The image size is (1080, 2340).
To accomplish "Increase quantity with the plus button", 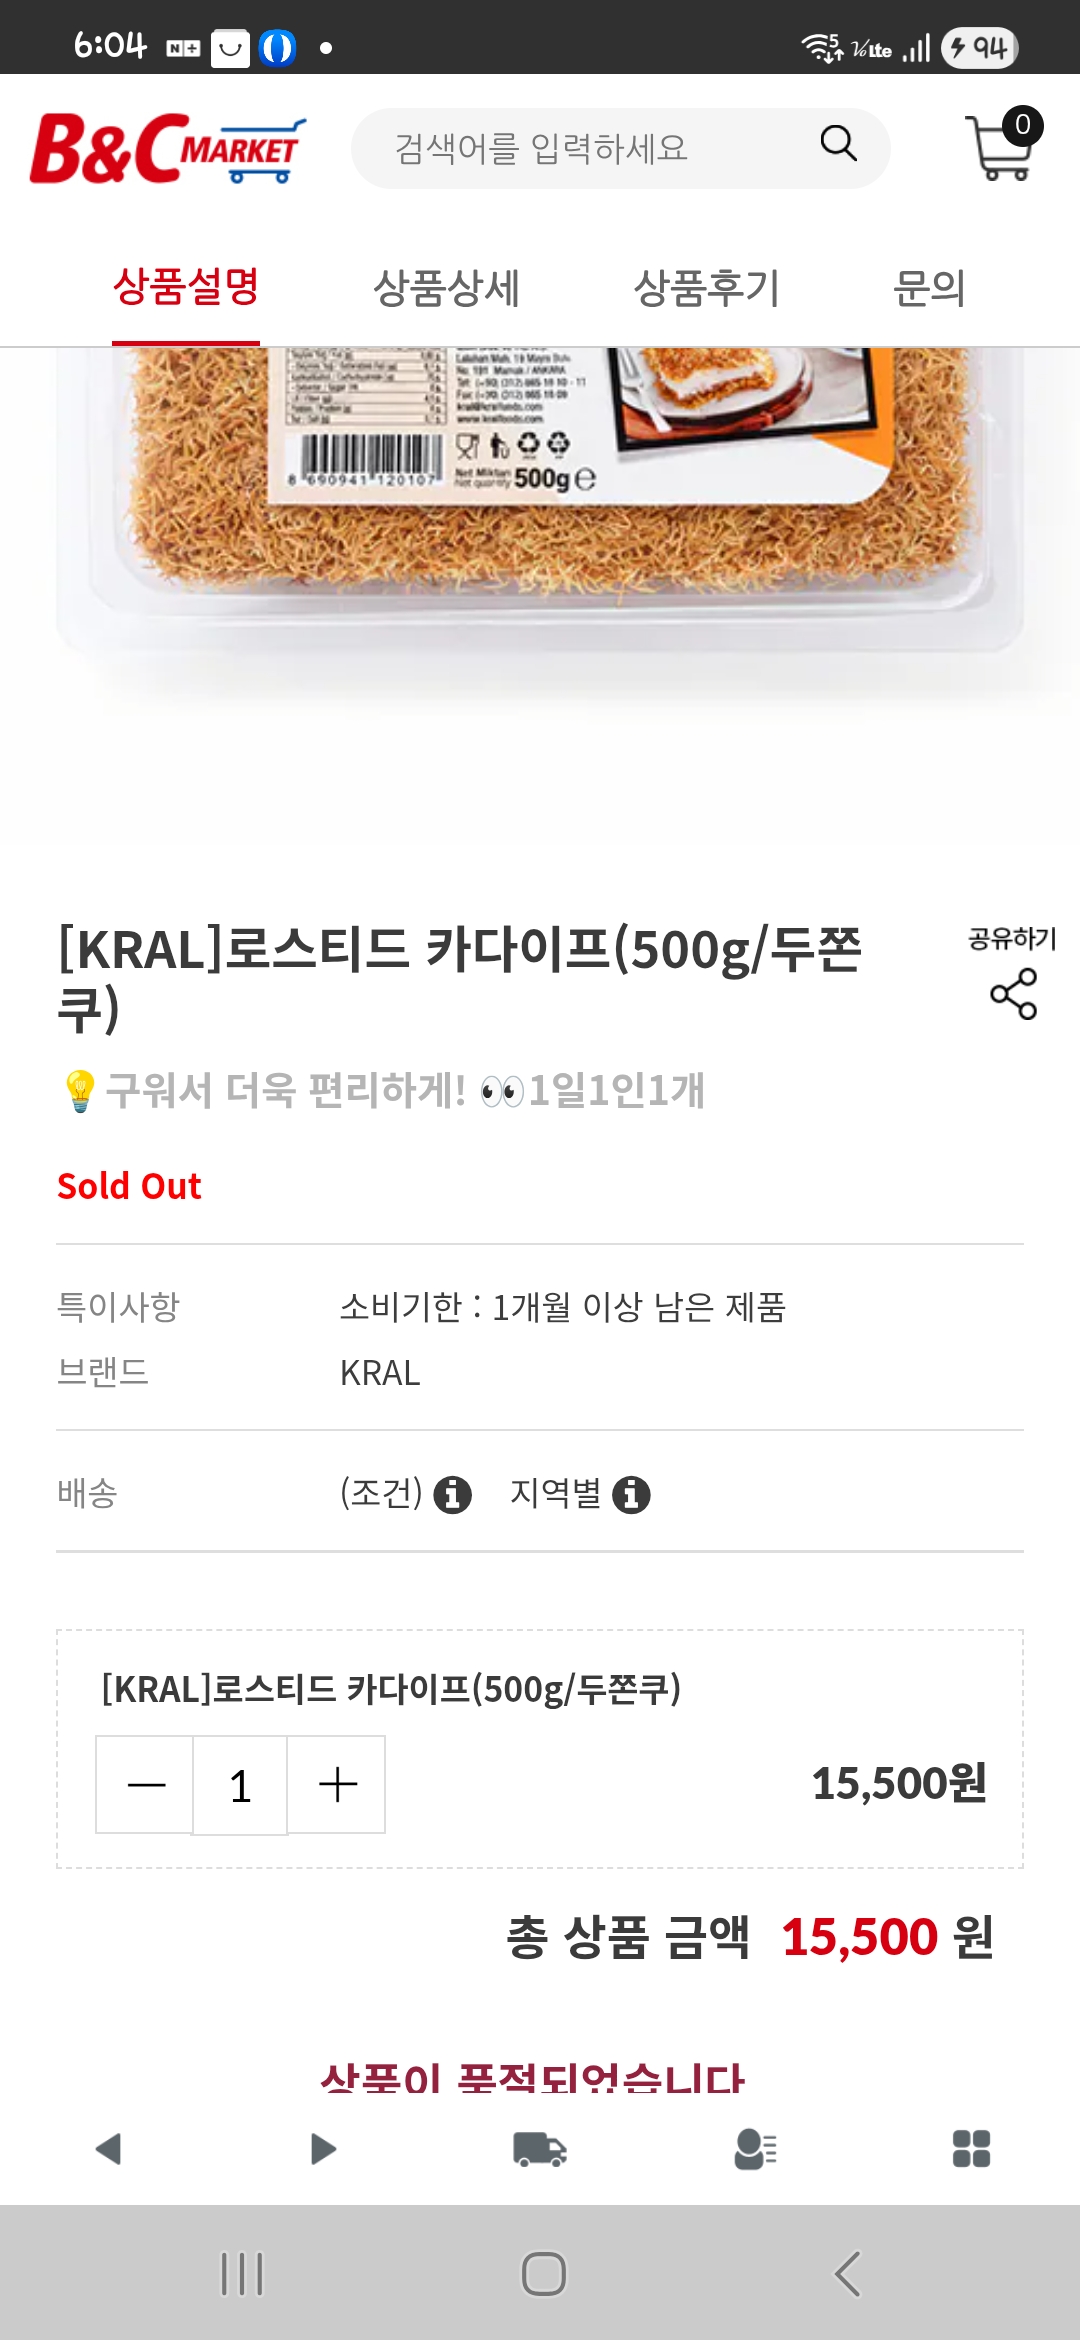I will 337,1785.
